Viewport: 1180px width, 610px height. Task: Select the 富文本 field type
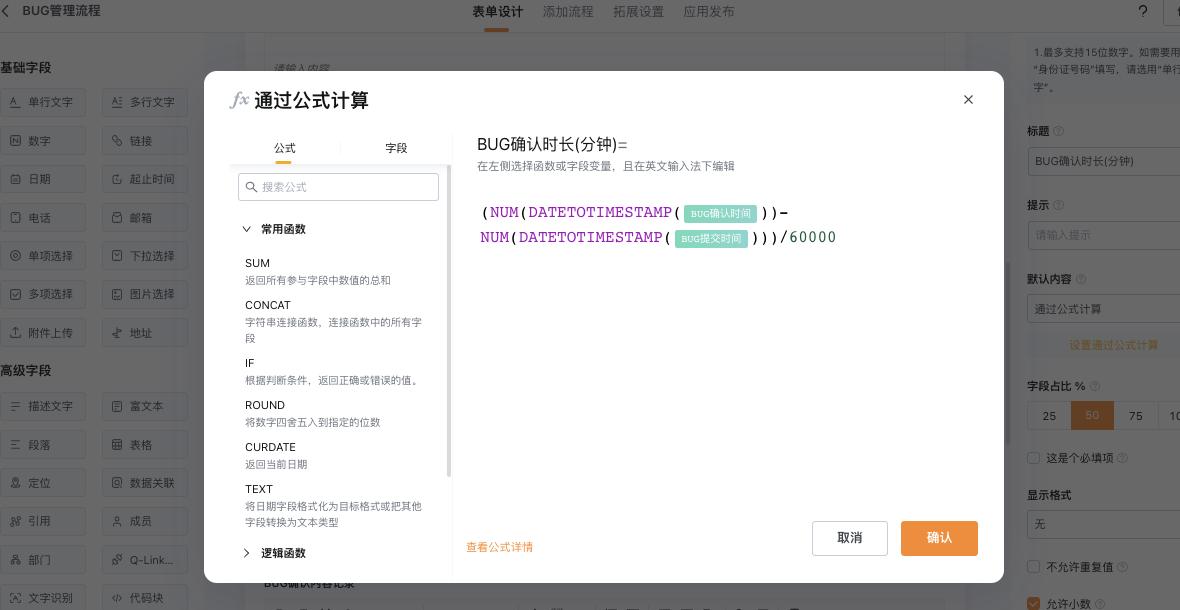(144, 407)
